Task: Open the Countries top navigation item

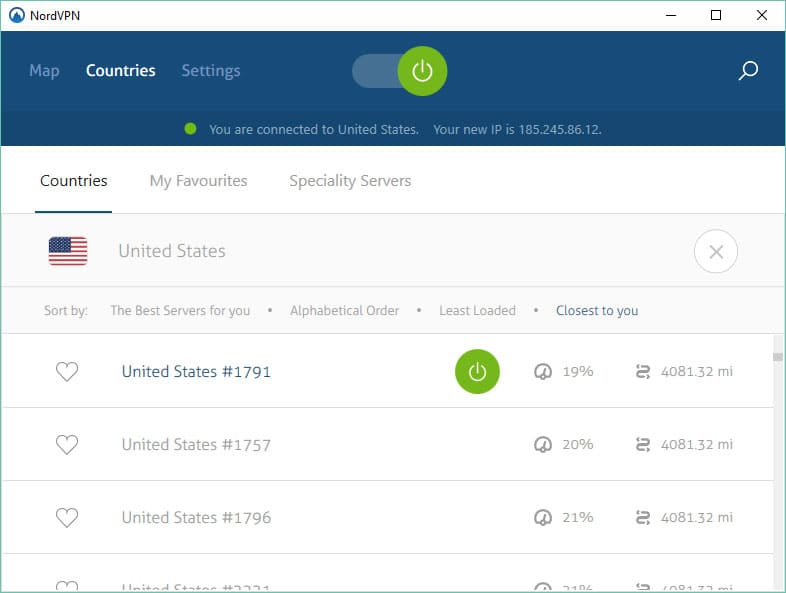Action: click(x=121, y=71)
